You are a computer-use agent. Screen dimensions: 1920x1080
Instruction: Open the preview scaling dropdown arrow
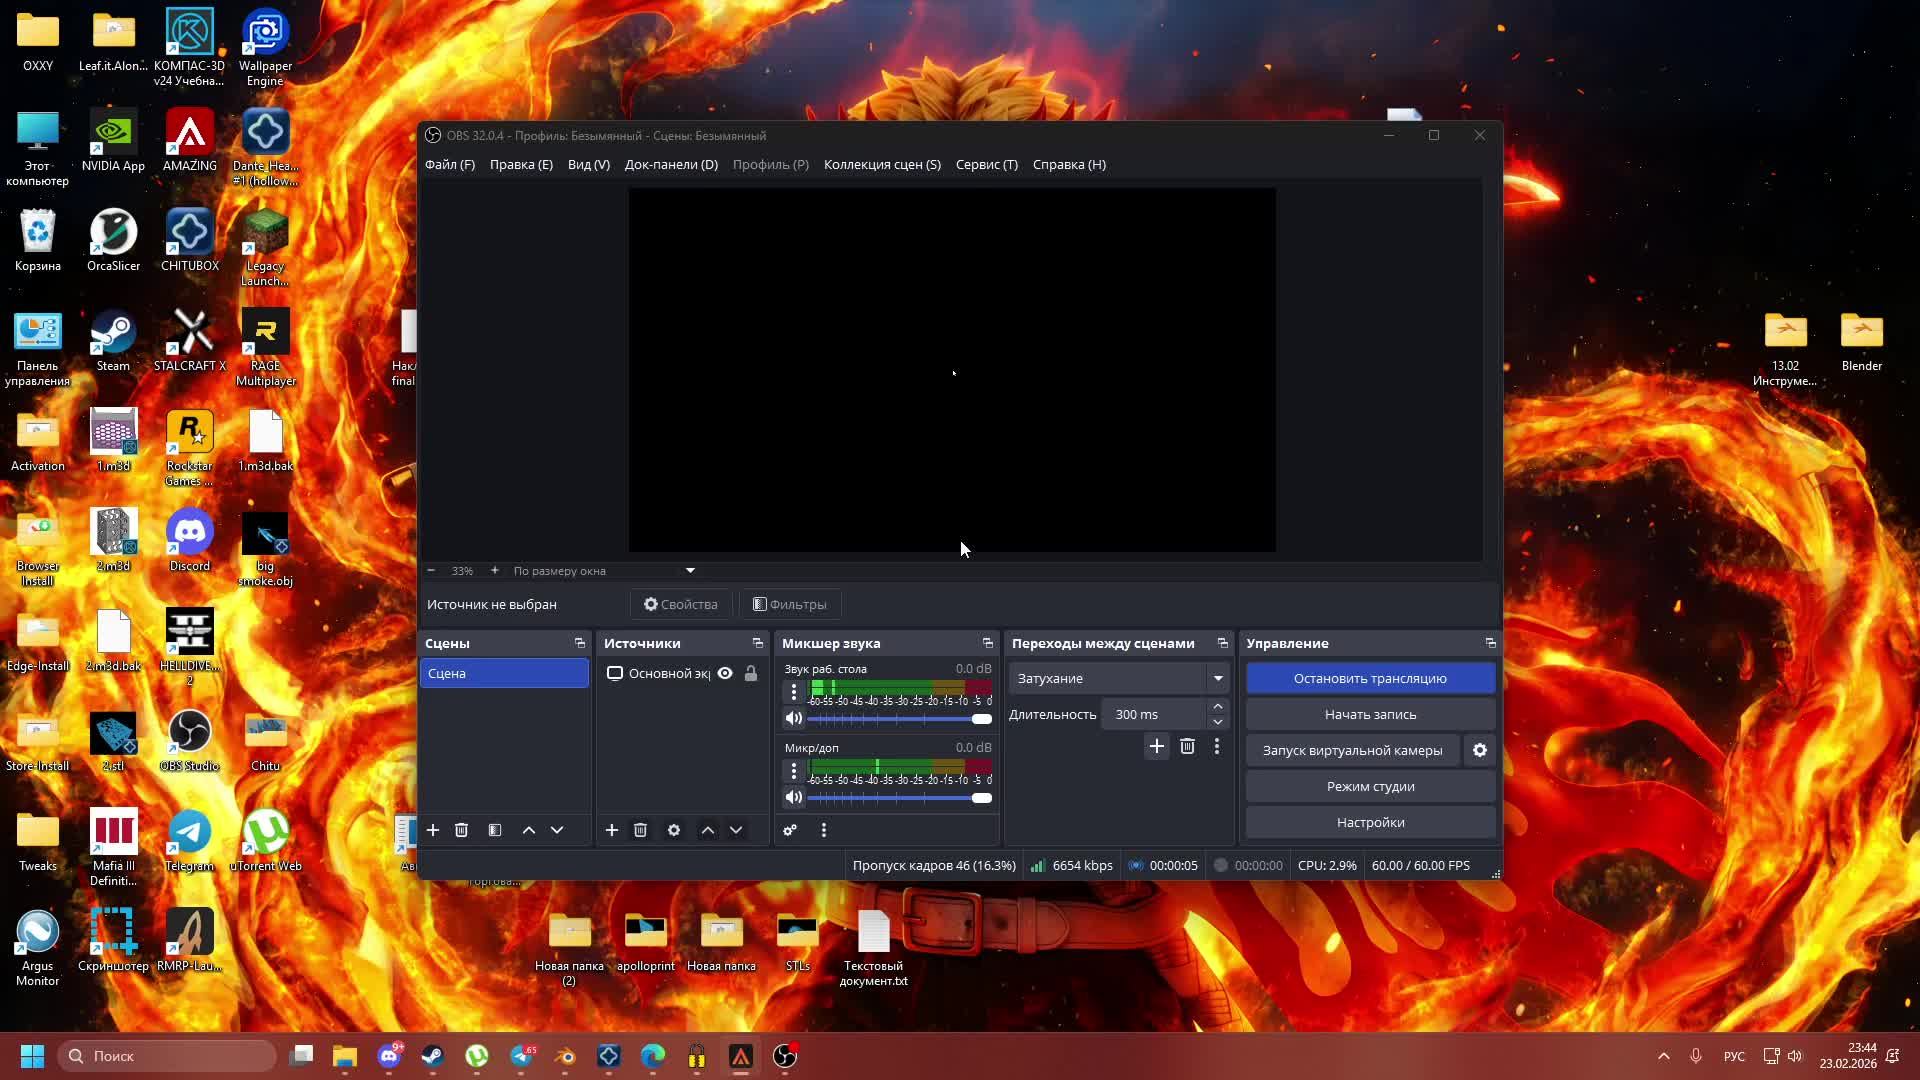tap(690, 570)
